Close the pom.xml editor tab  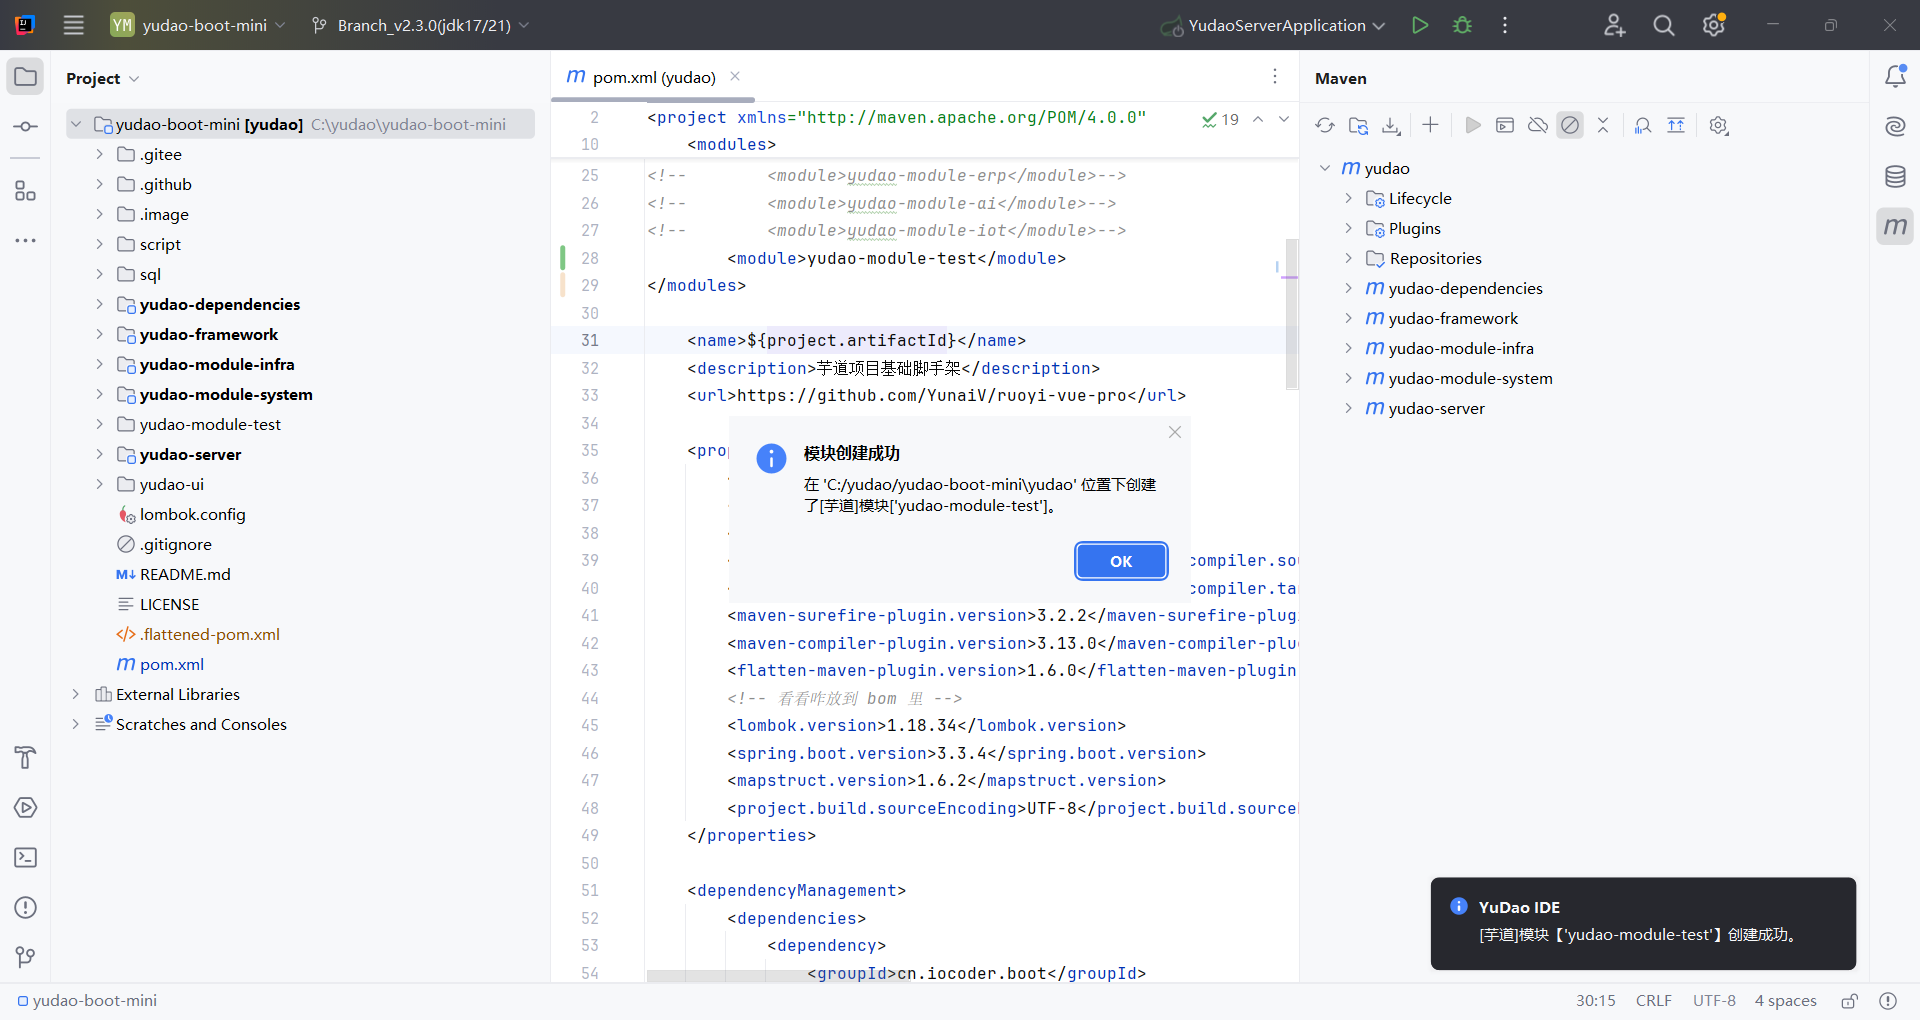click(735, 77)
